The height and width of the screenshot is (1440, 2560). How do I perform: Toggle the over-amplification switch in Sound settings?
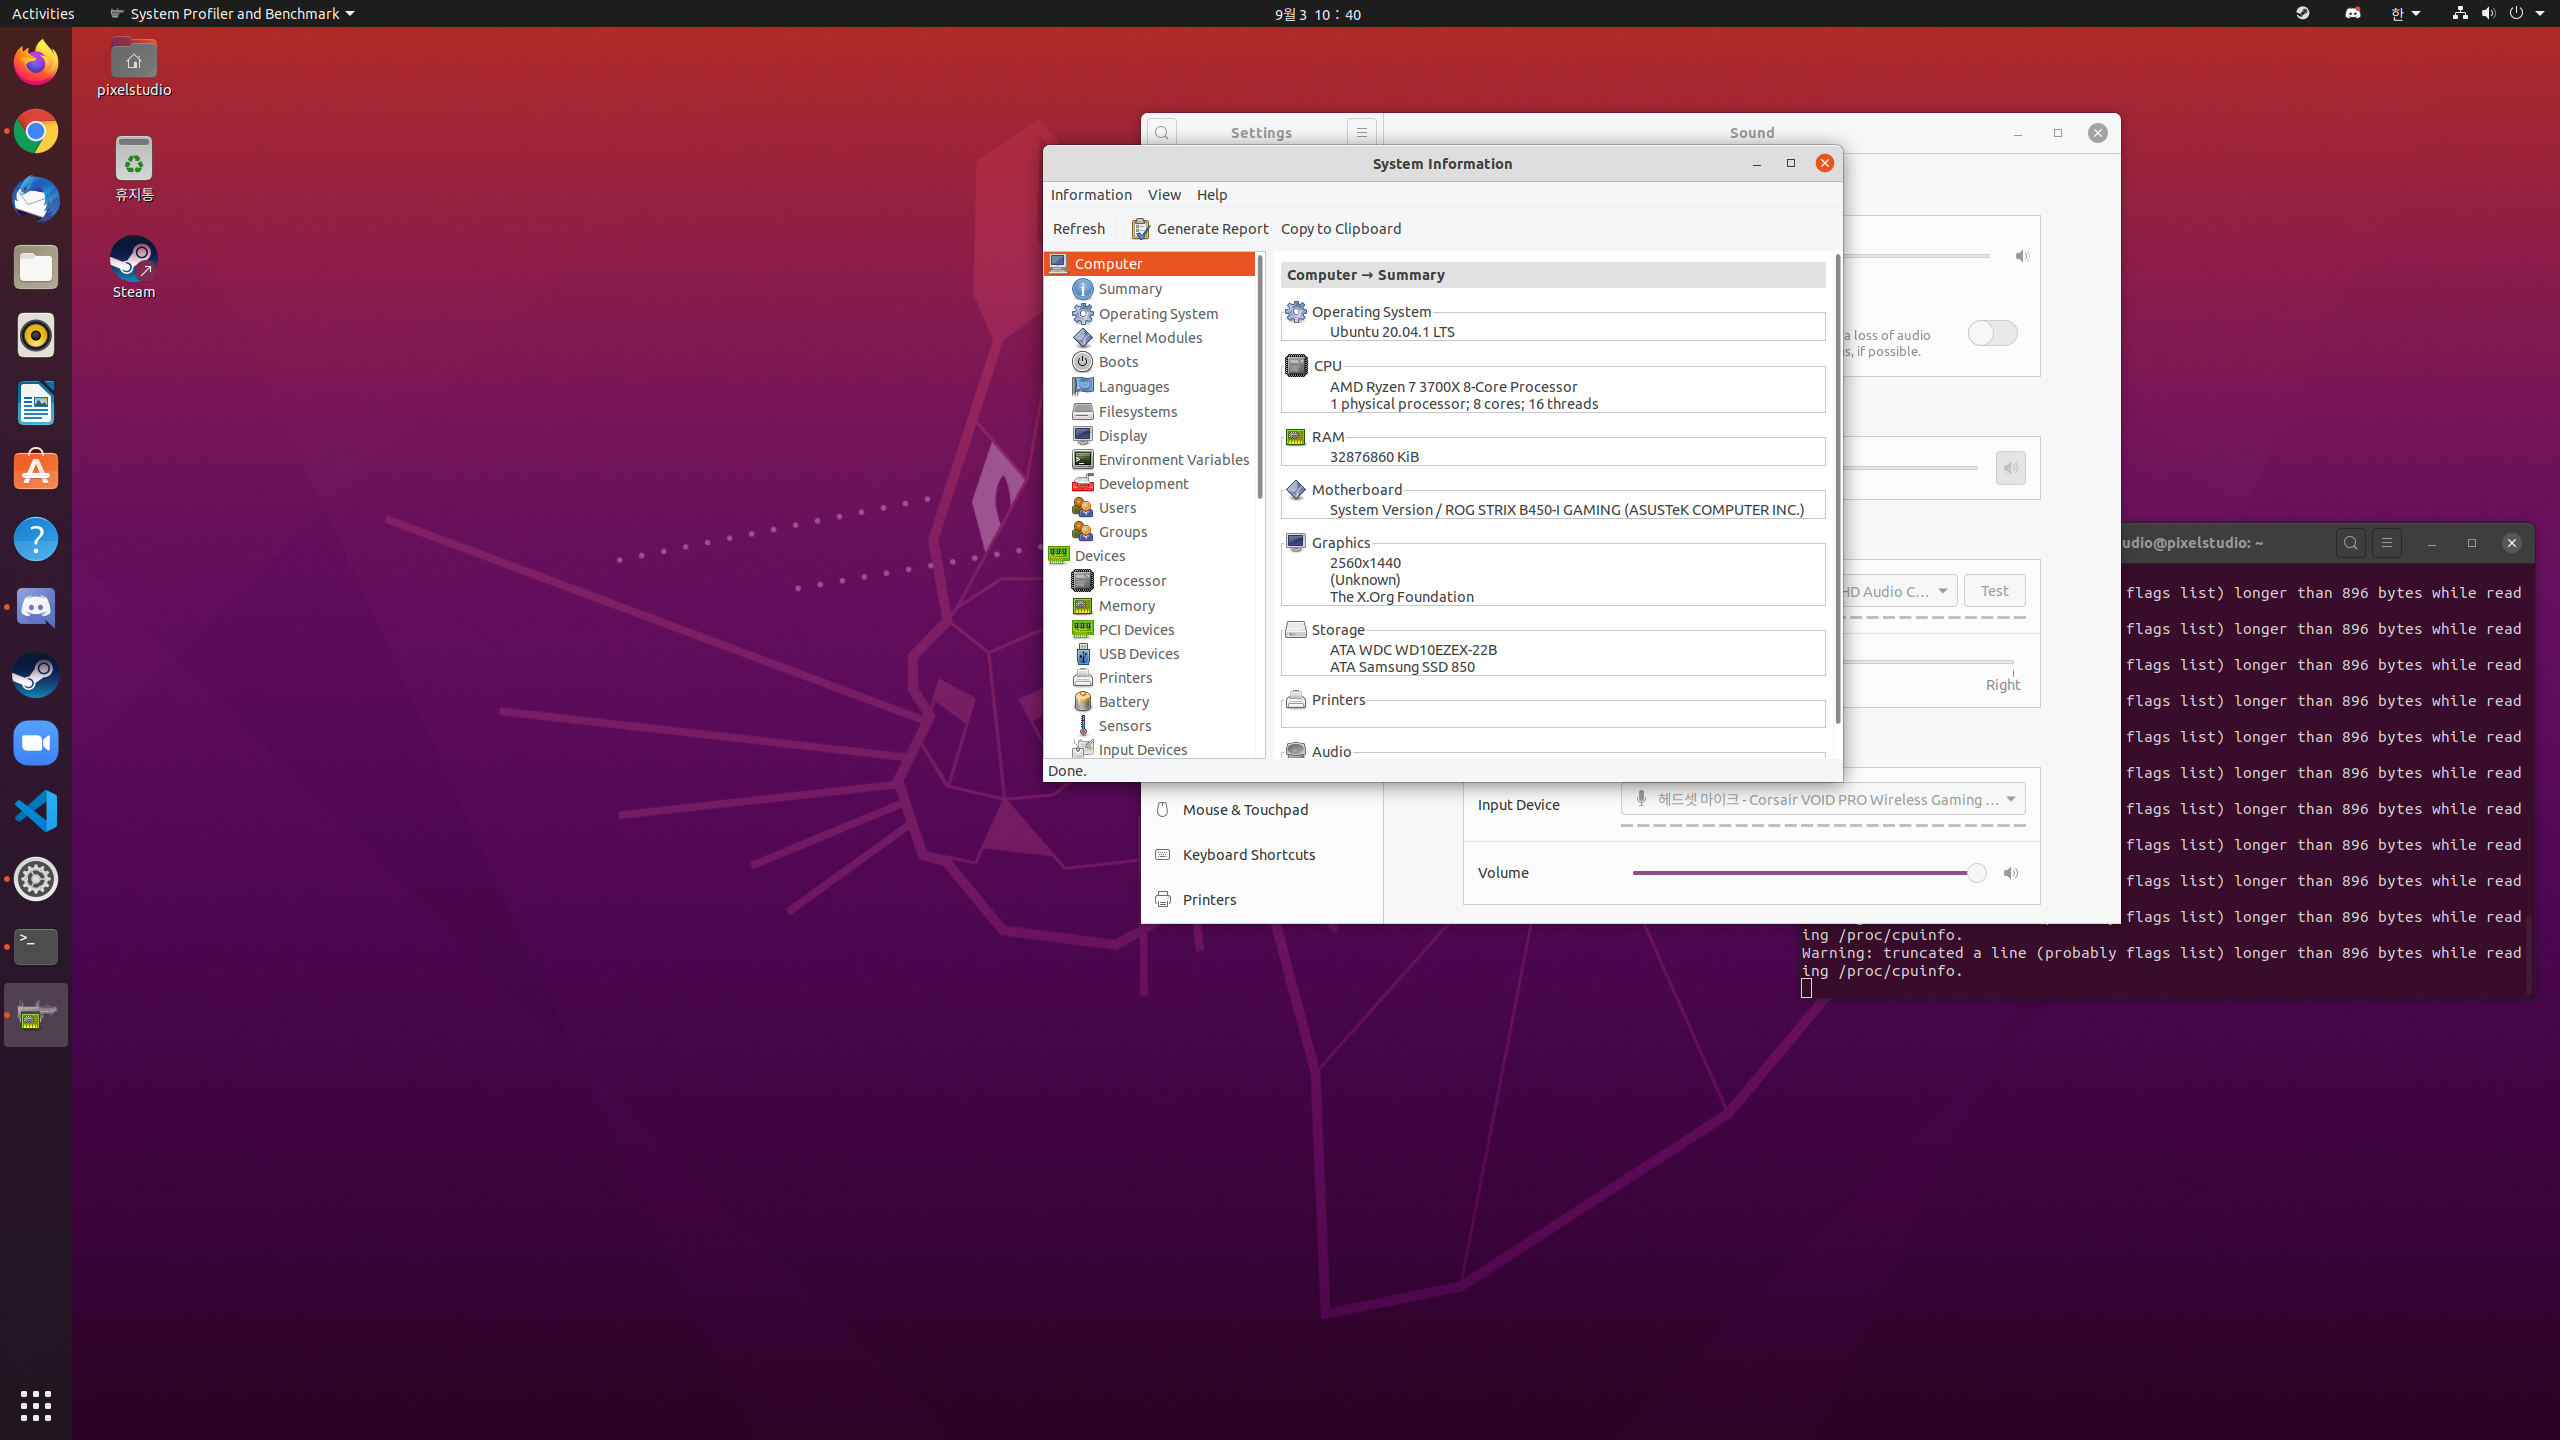click(x=1992, y=333)
